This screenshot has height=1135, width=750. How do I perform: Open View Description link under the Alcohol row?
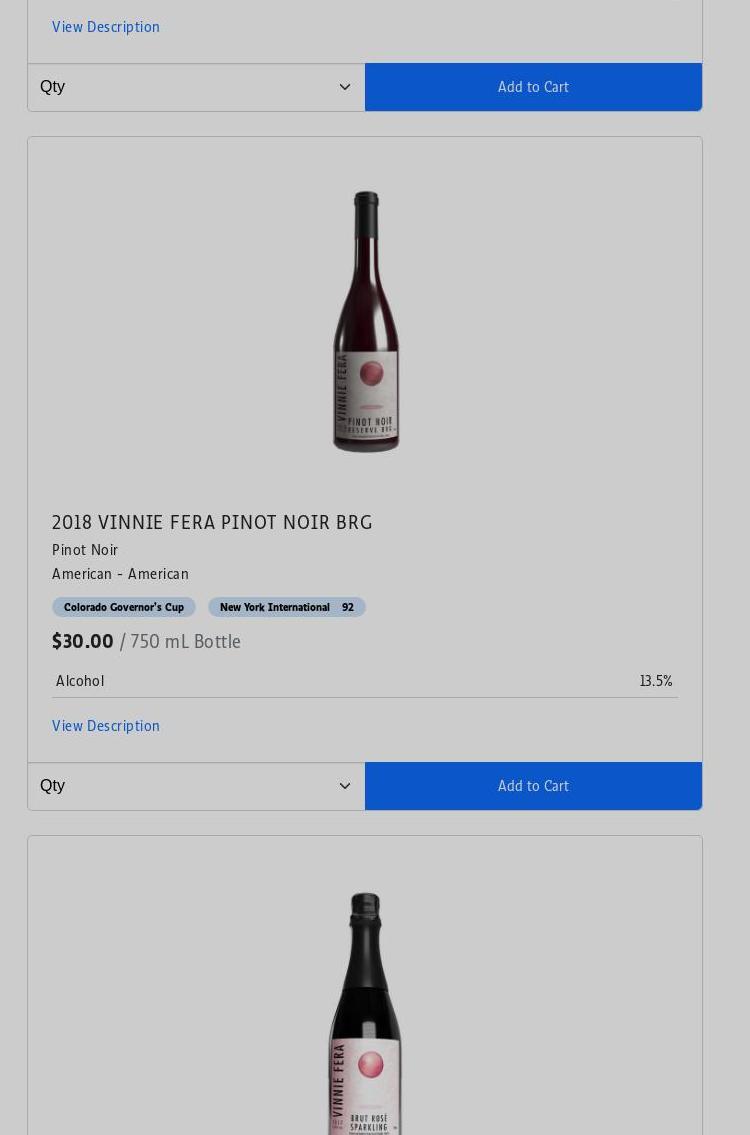click(106, 726)
